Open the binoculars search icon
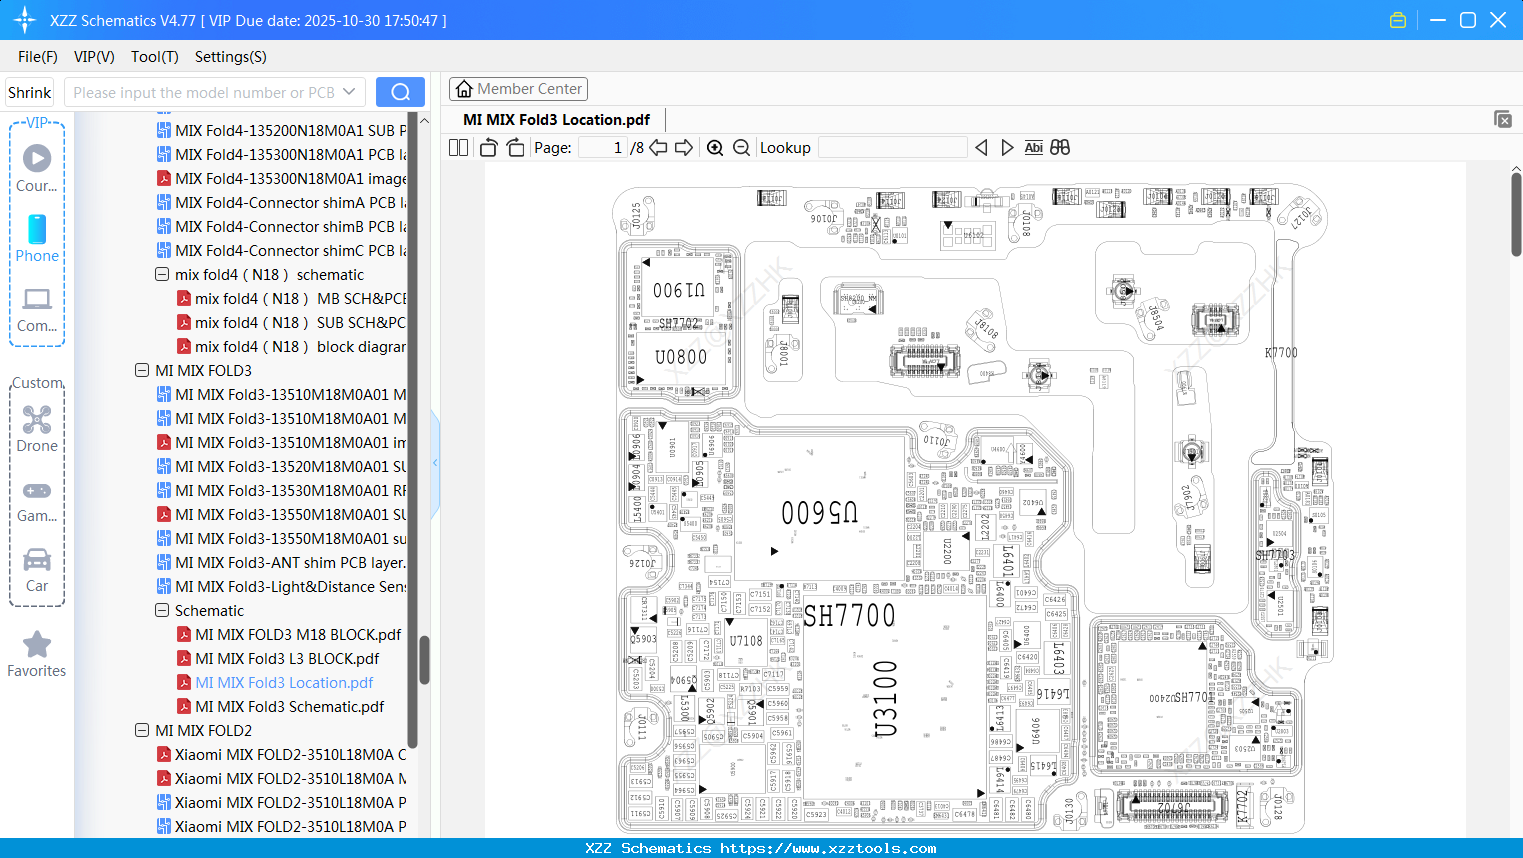Viewport: 1523px width, 858px height. point(1060,147)
